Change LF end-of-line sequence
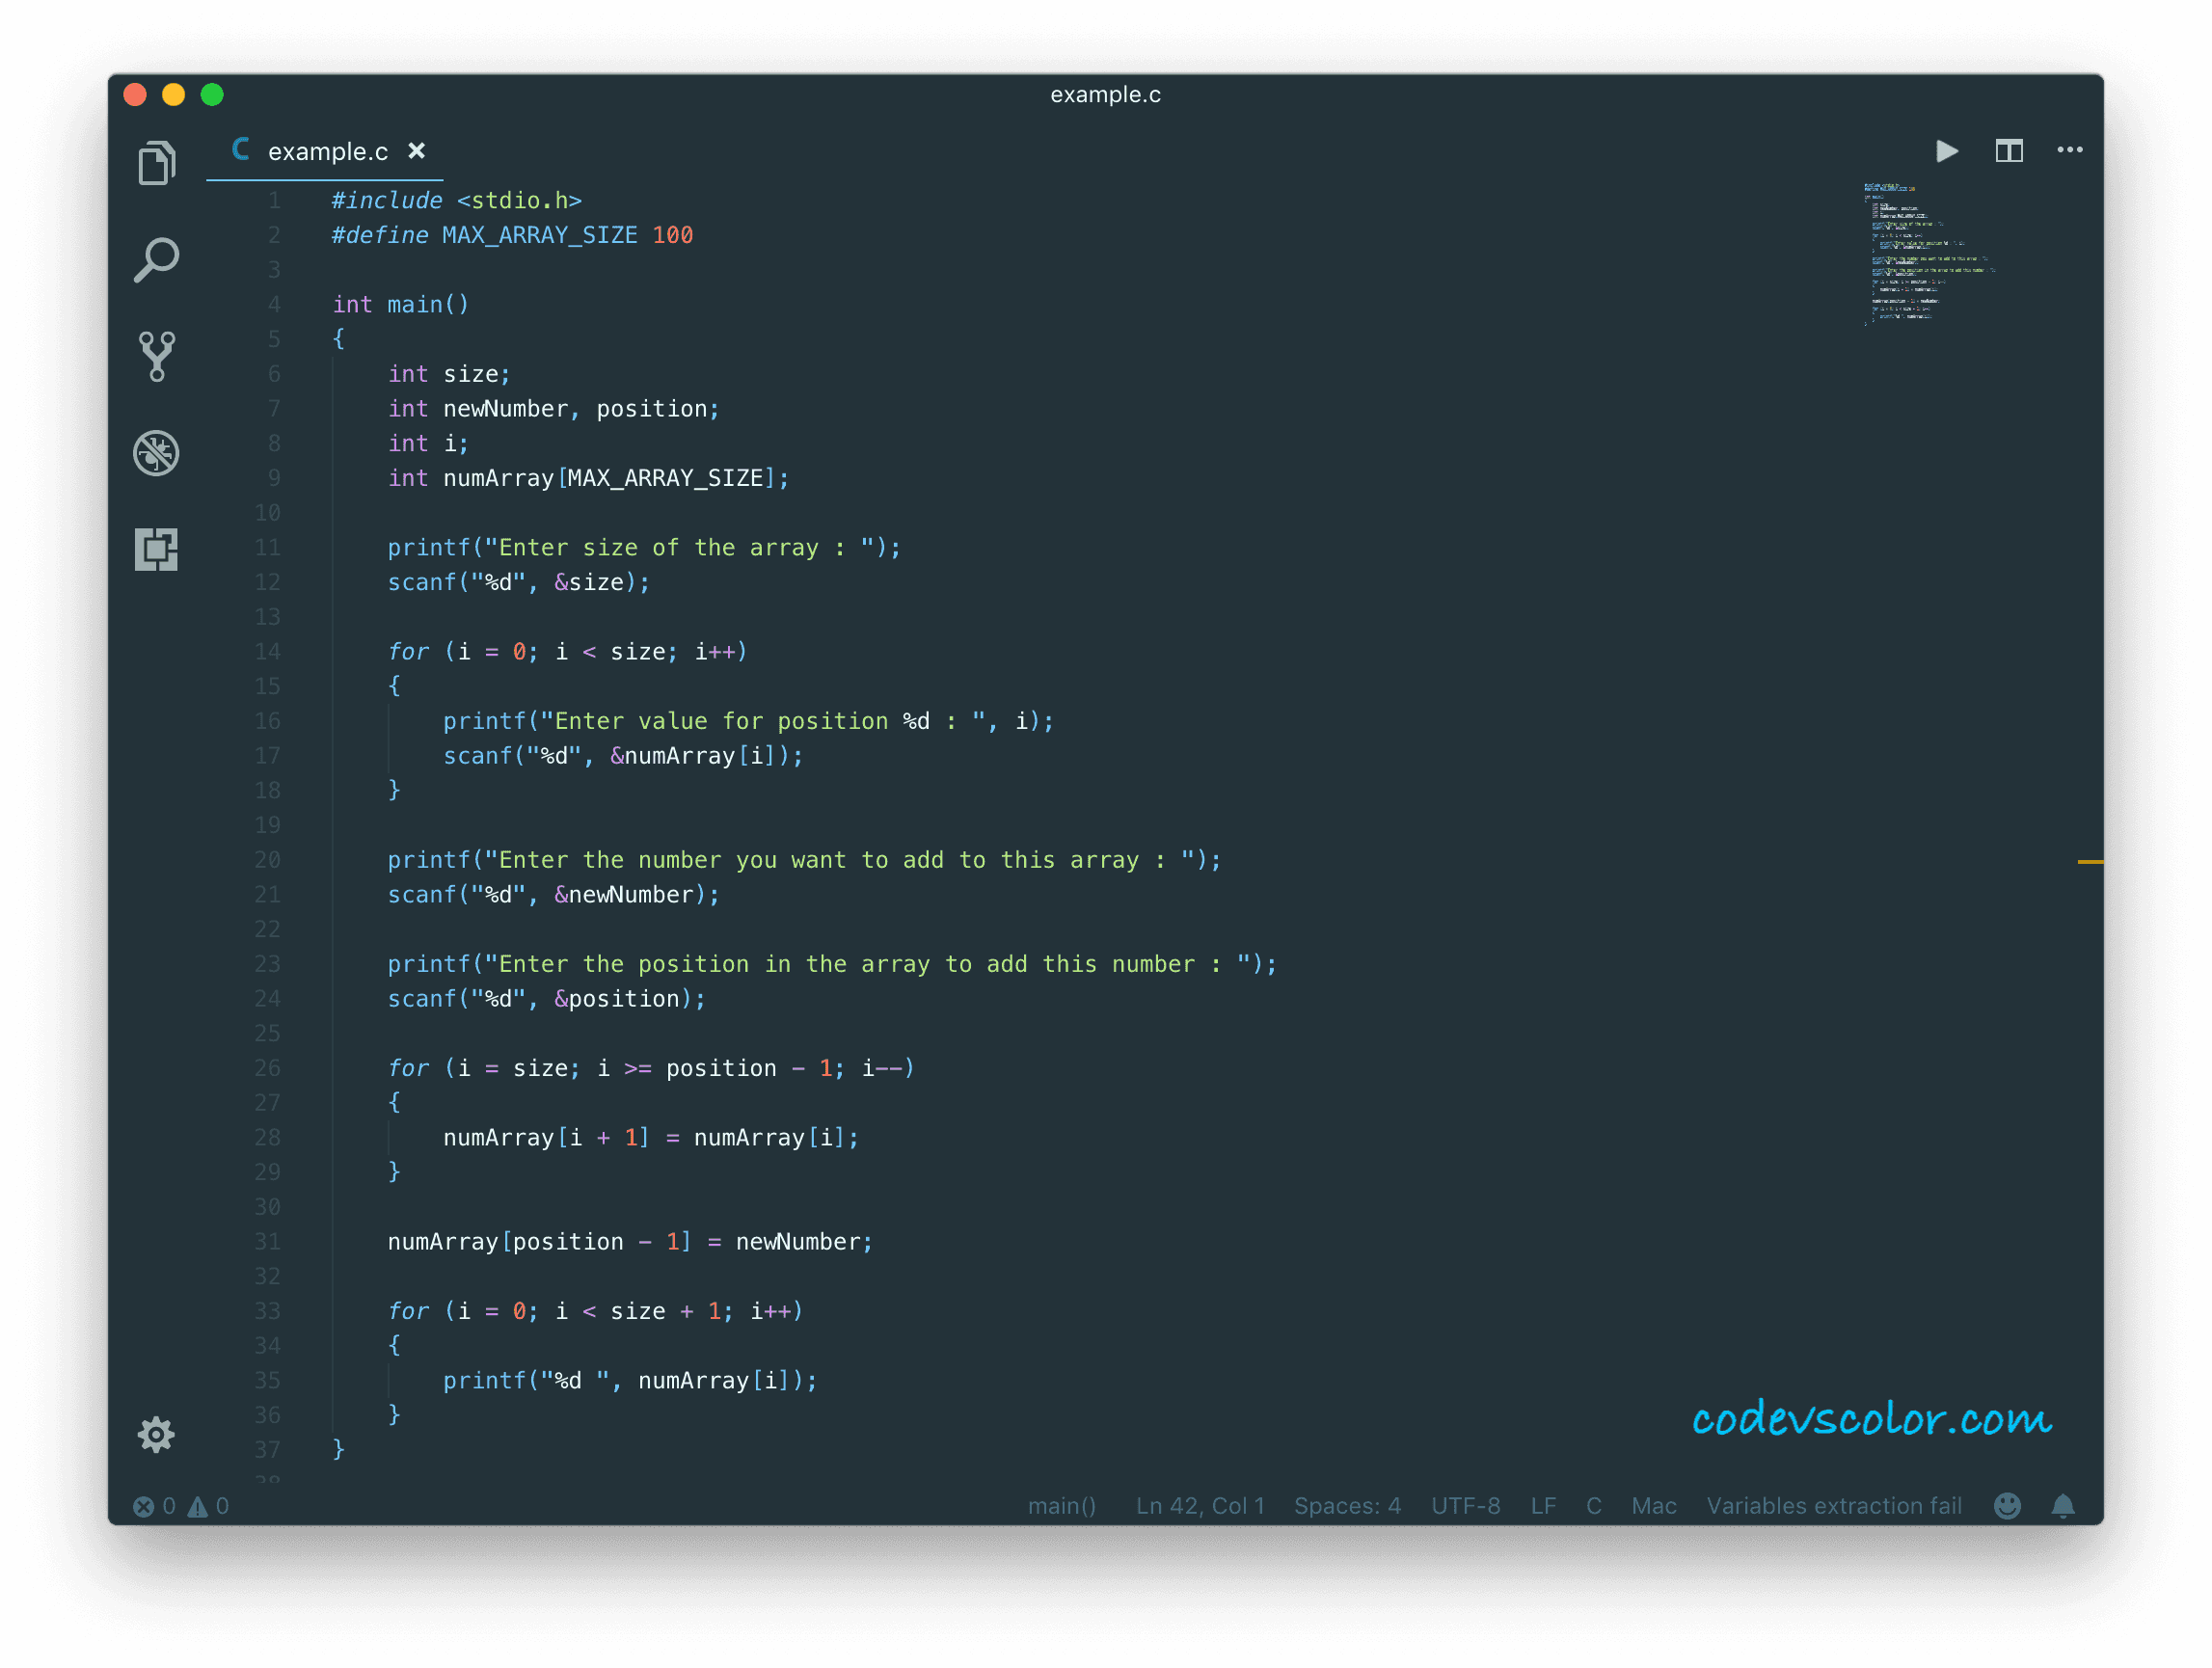Screen dimensions: 2212x1668 pos(1542,1506)
